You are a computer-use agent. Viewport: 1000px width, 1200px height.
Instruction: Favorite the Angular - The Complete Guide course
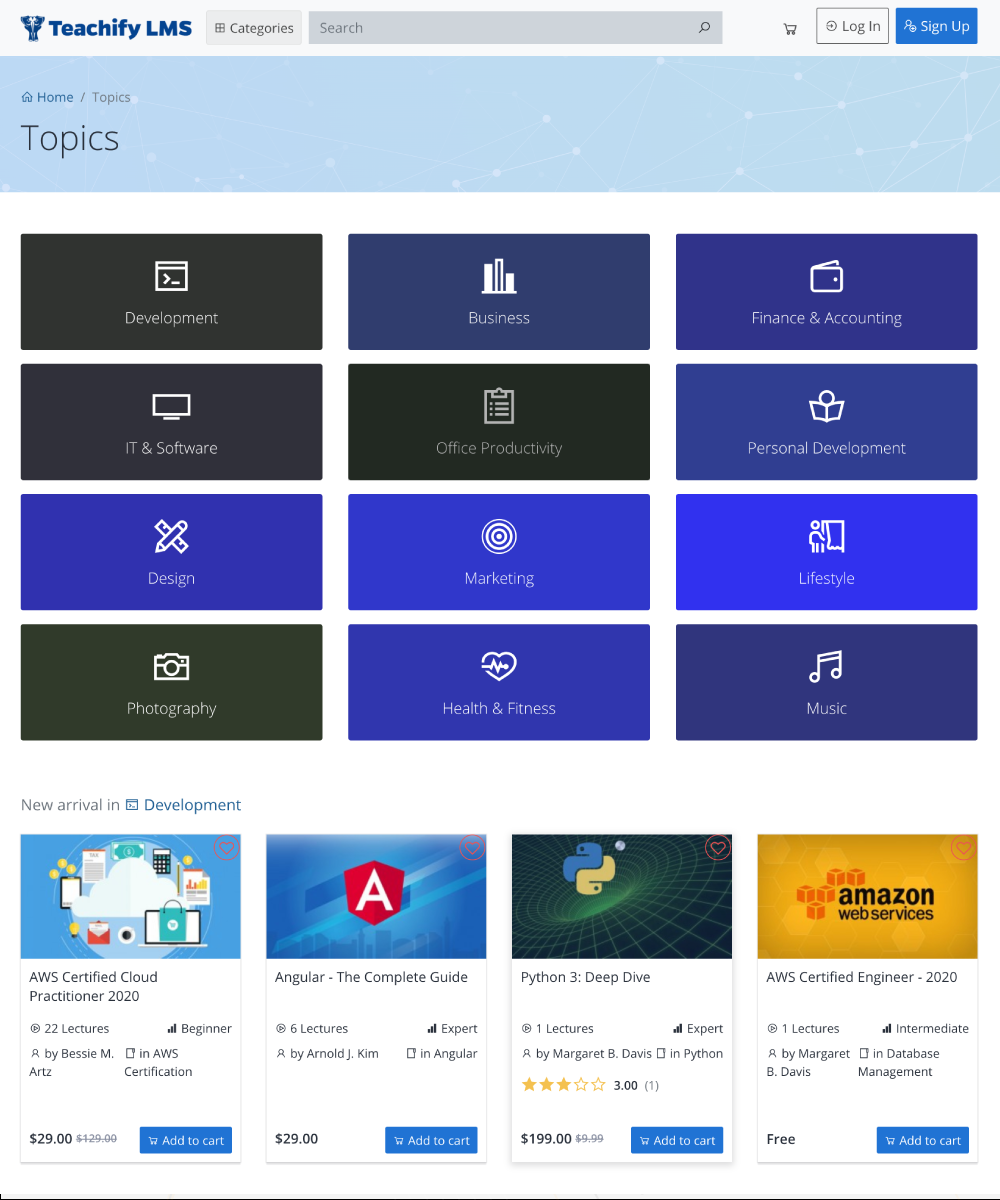pos(472,848)
